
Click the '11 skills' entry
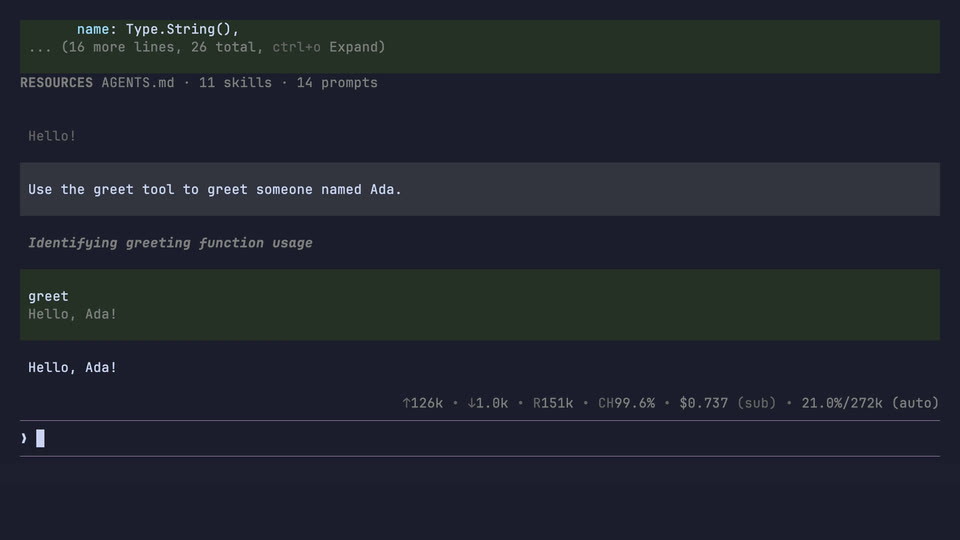pos(235,83)
